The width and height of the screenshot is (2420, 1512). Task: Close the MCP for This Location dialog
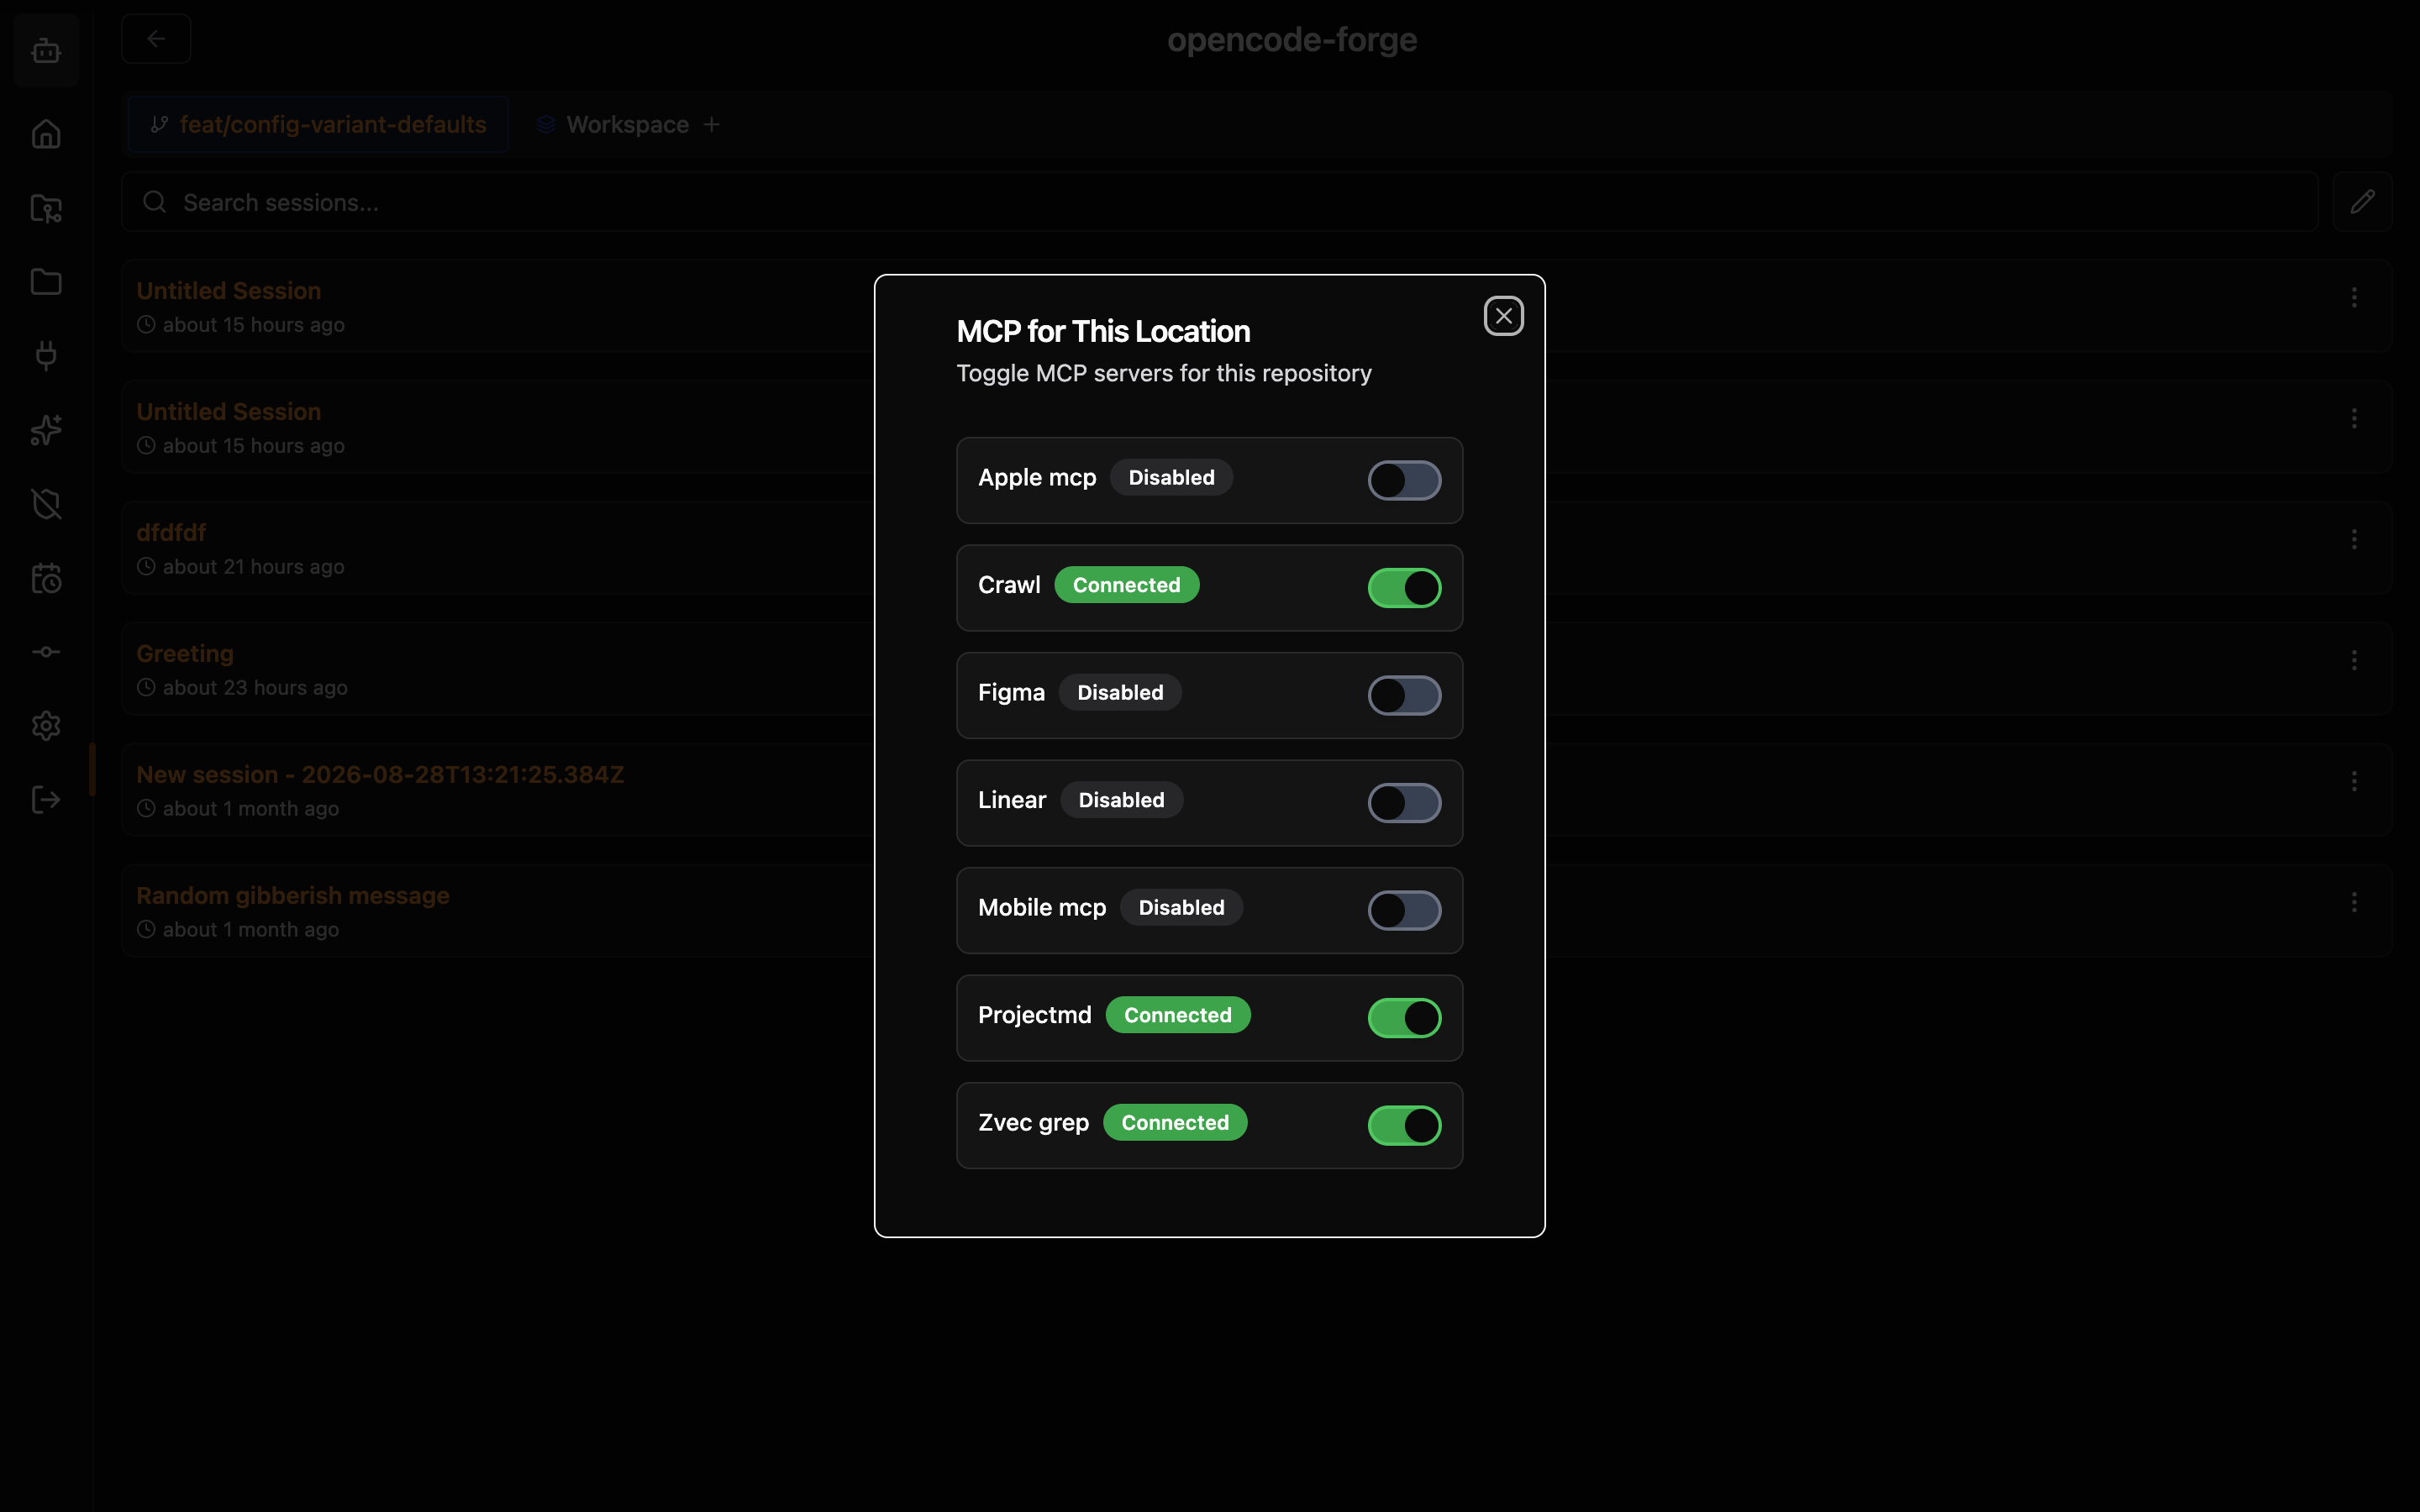pyautogui.click(x=1503, y=316)
